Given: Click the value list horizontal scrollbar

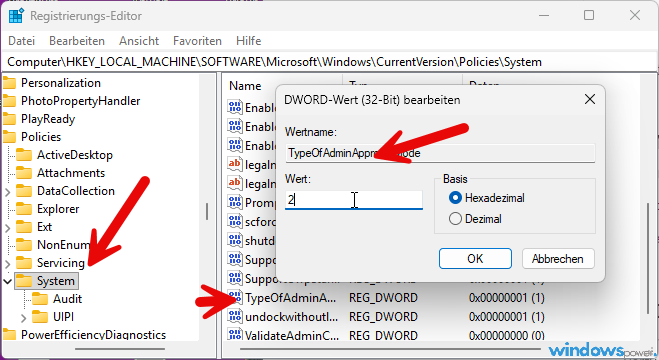Looking at the screenshot, I should tap(390, 349).
